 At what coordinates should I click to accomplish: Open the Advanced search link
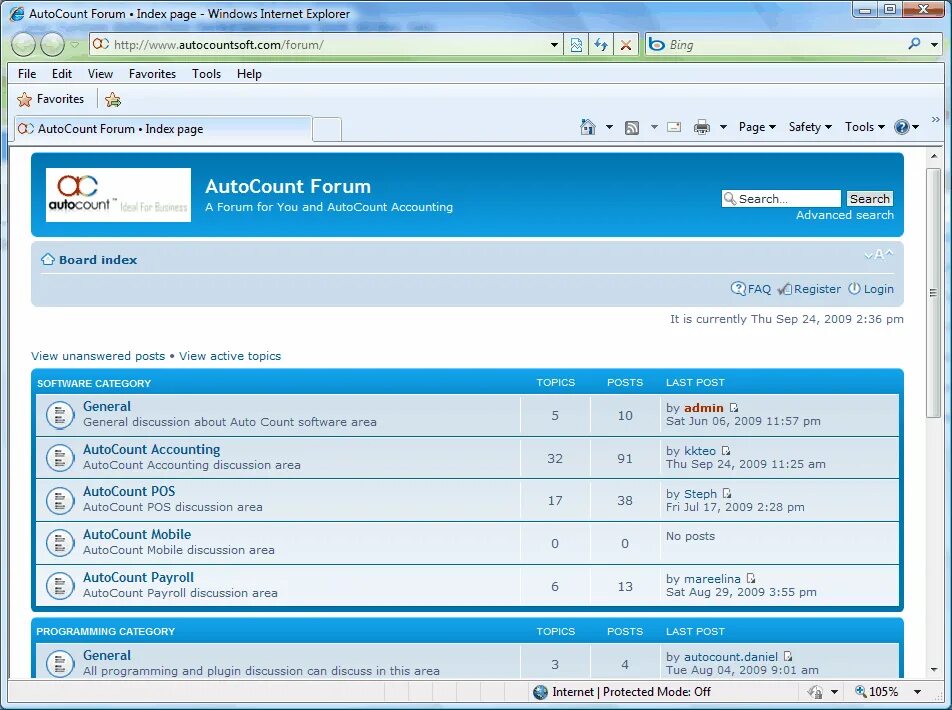(845, 215)
